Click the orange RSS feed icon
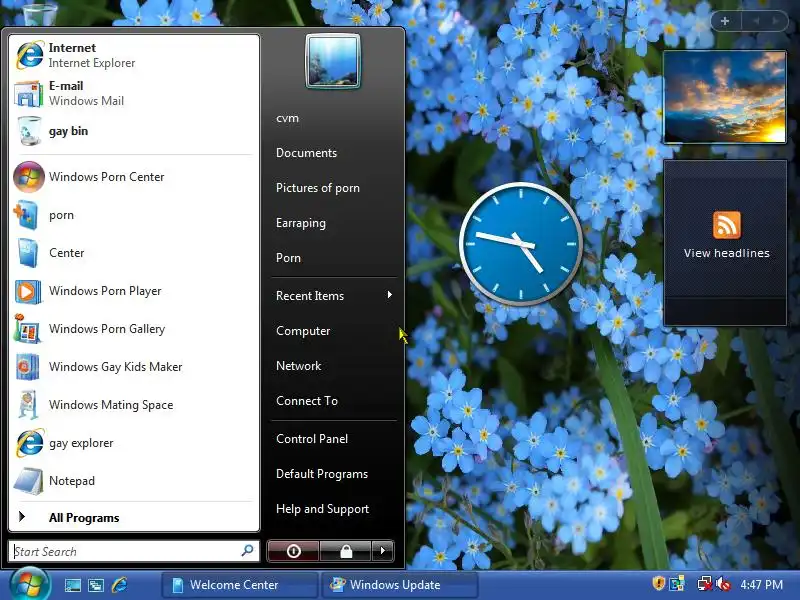 coord(727,224)
